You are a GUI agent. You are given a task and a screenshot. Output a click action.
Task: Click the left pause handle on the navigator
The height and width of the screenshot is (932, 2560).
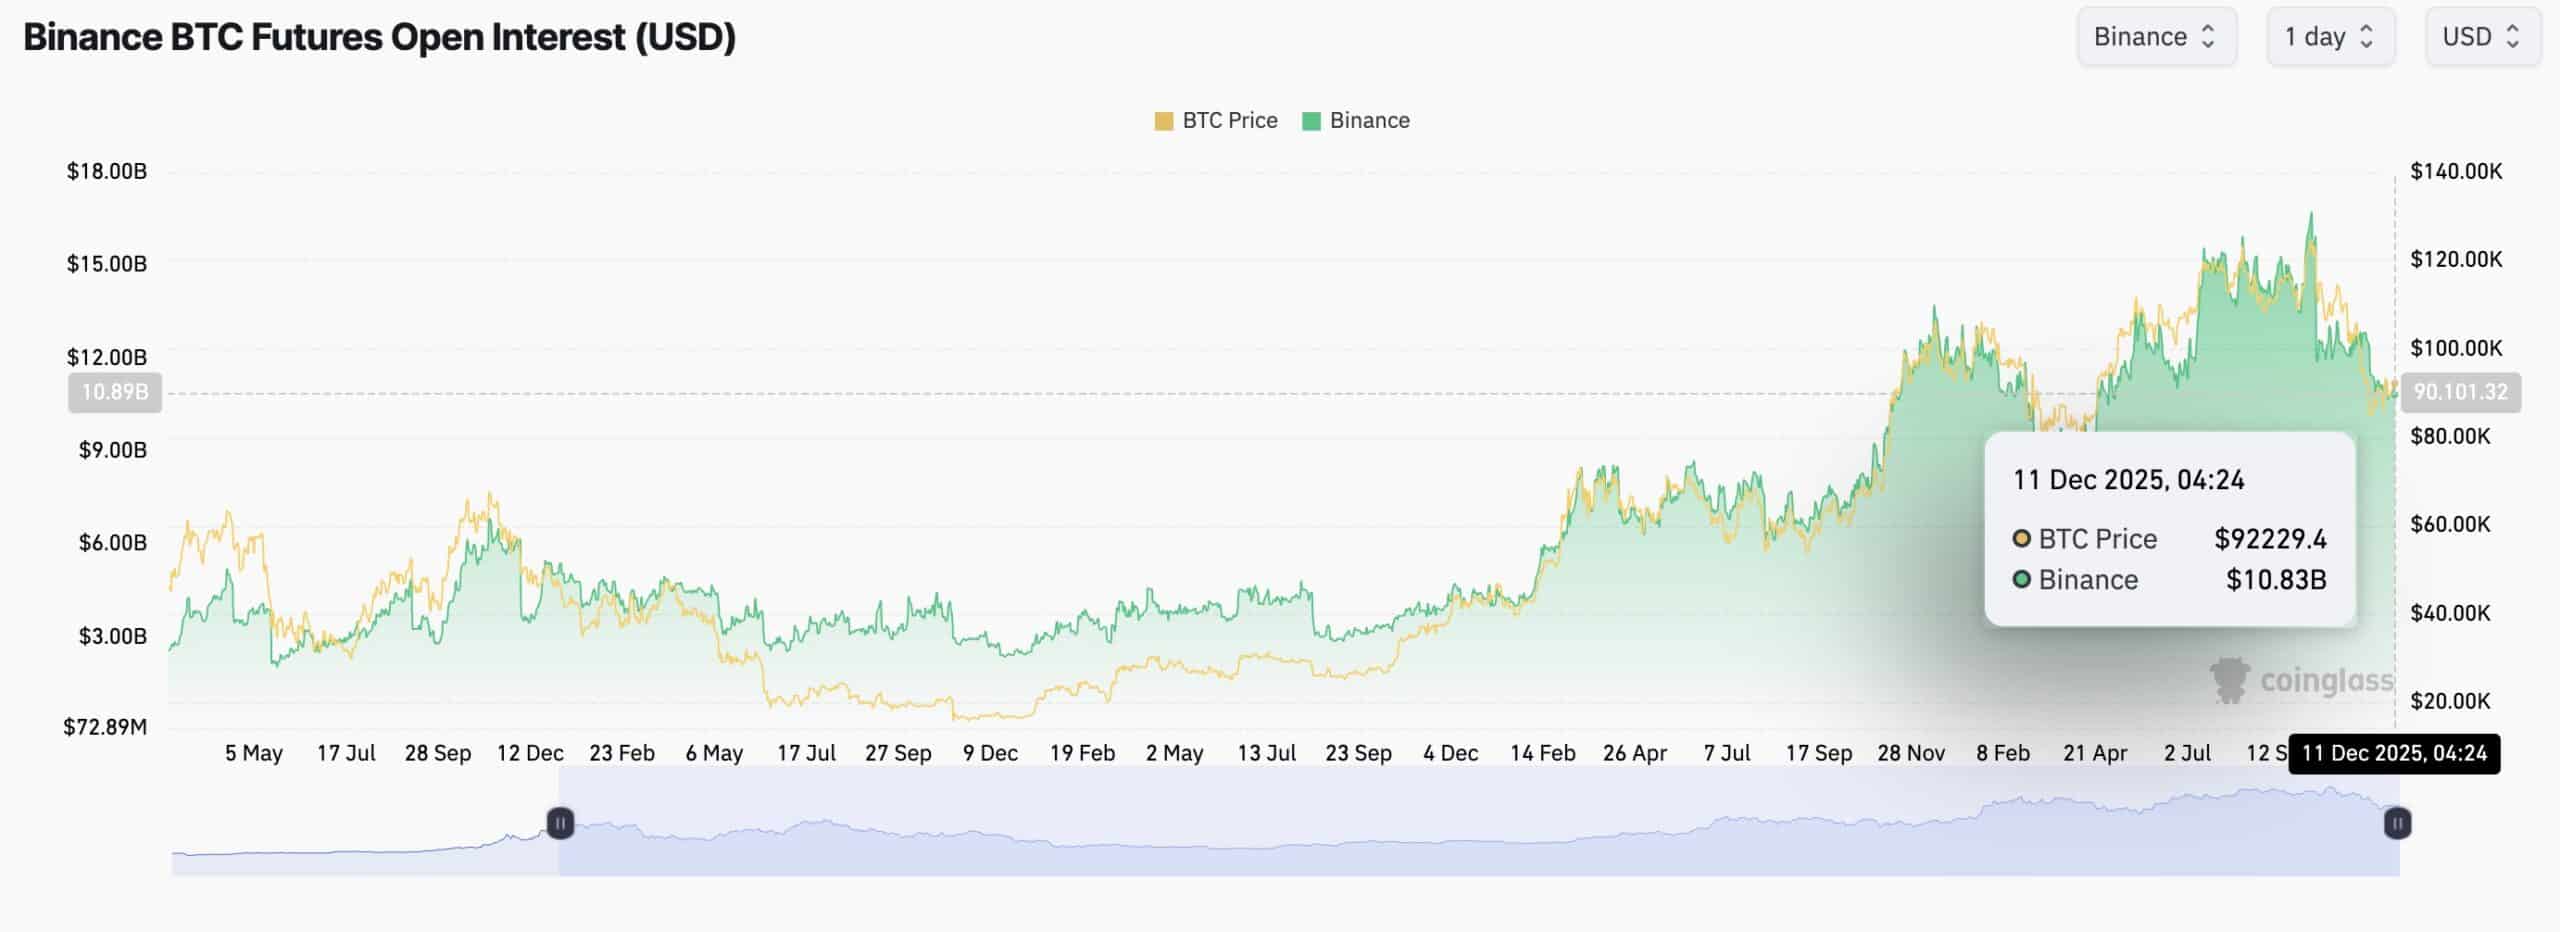tap(561, 822)
